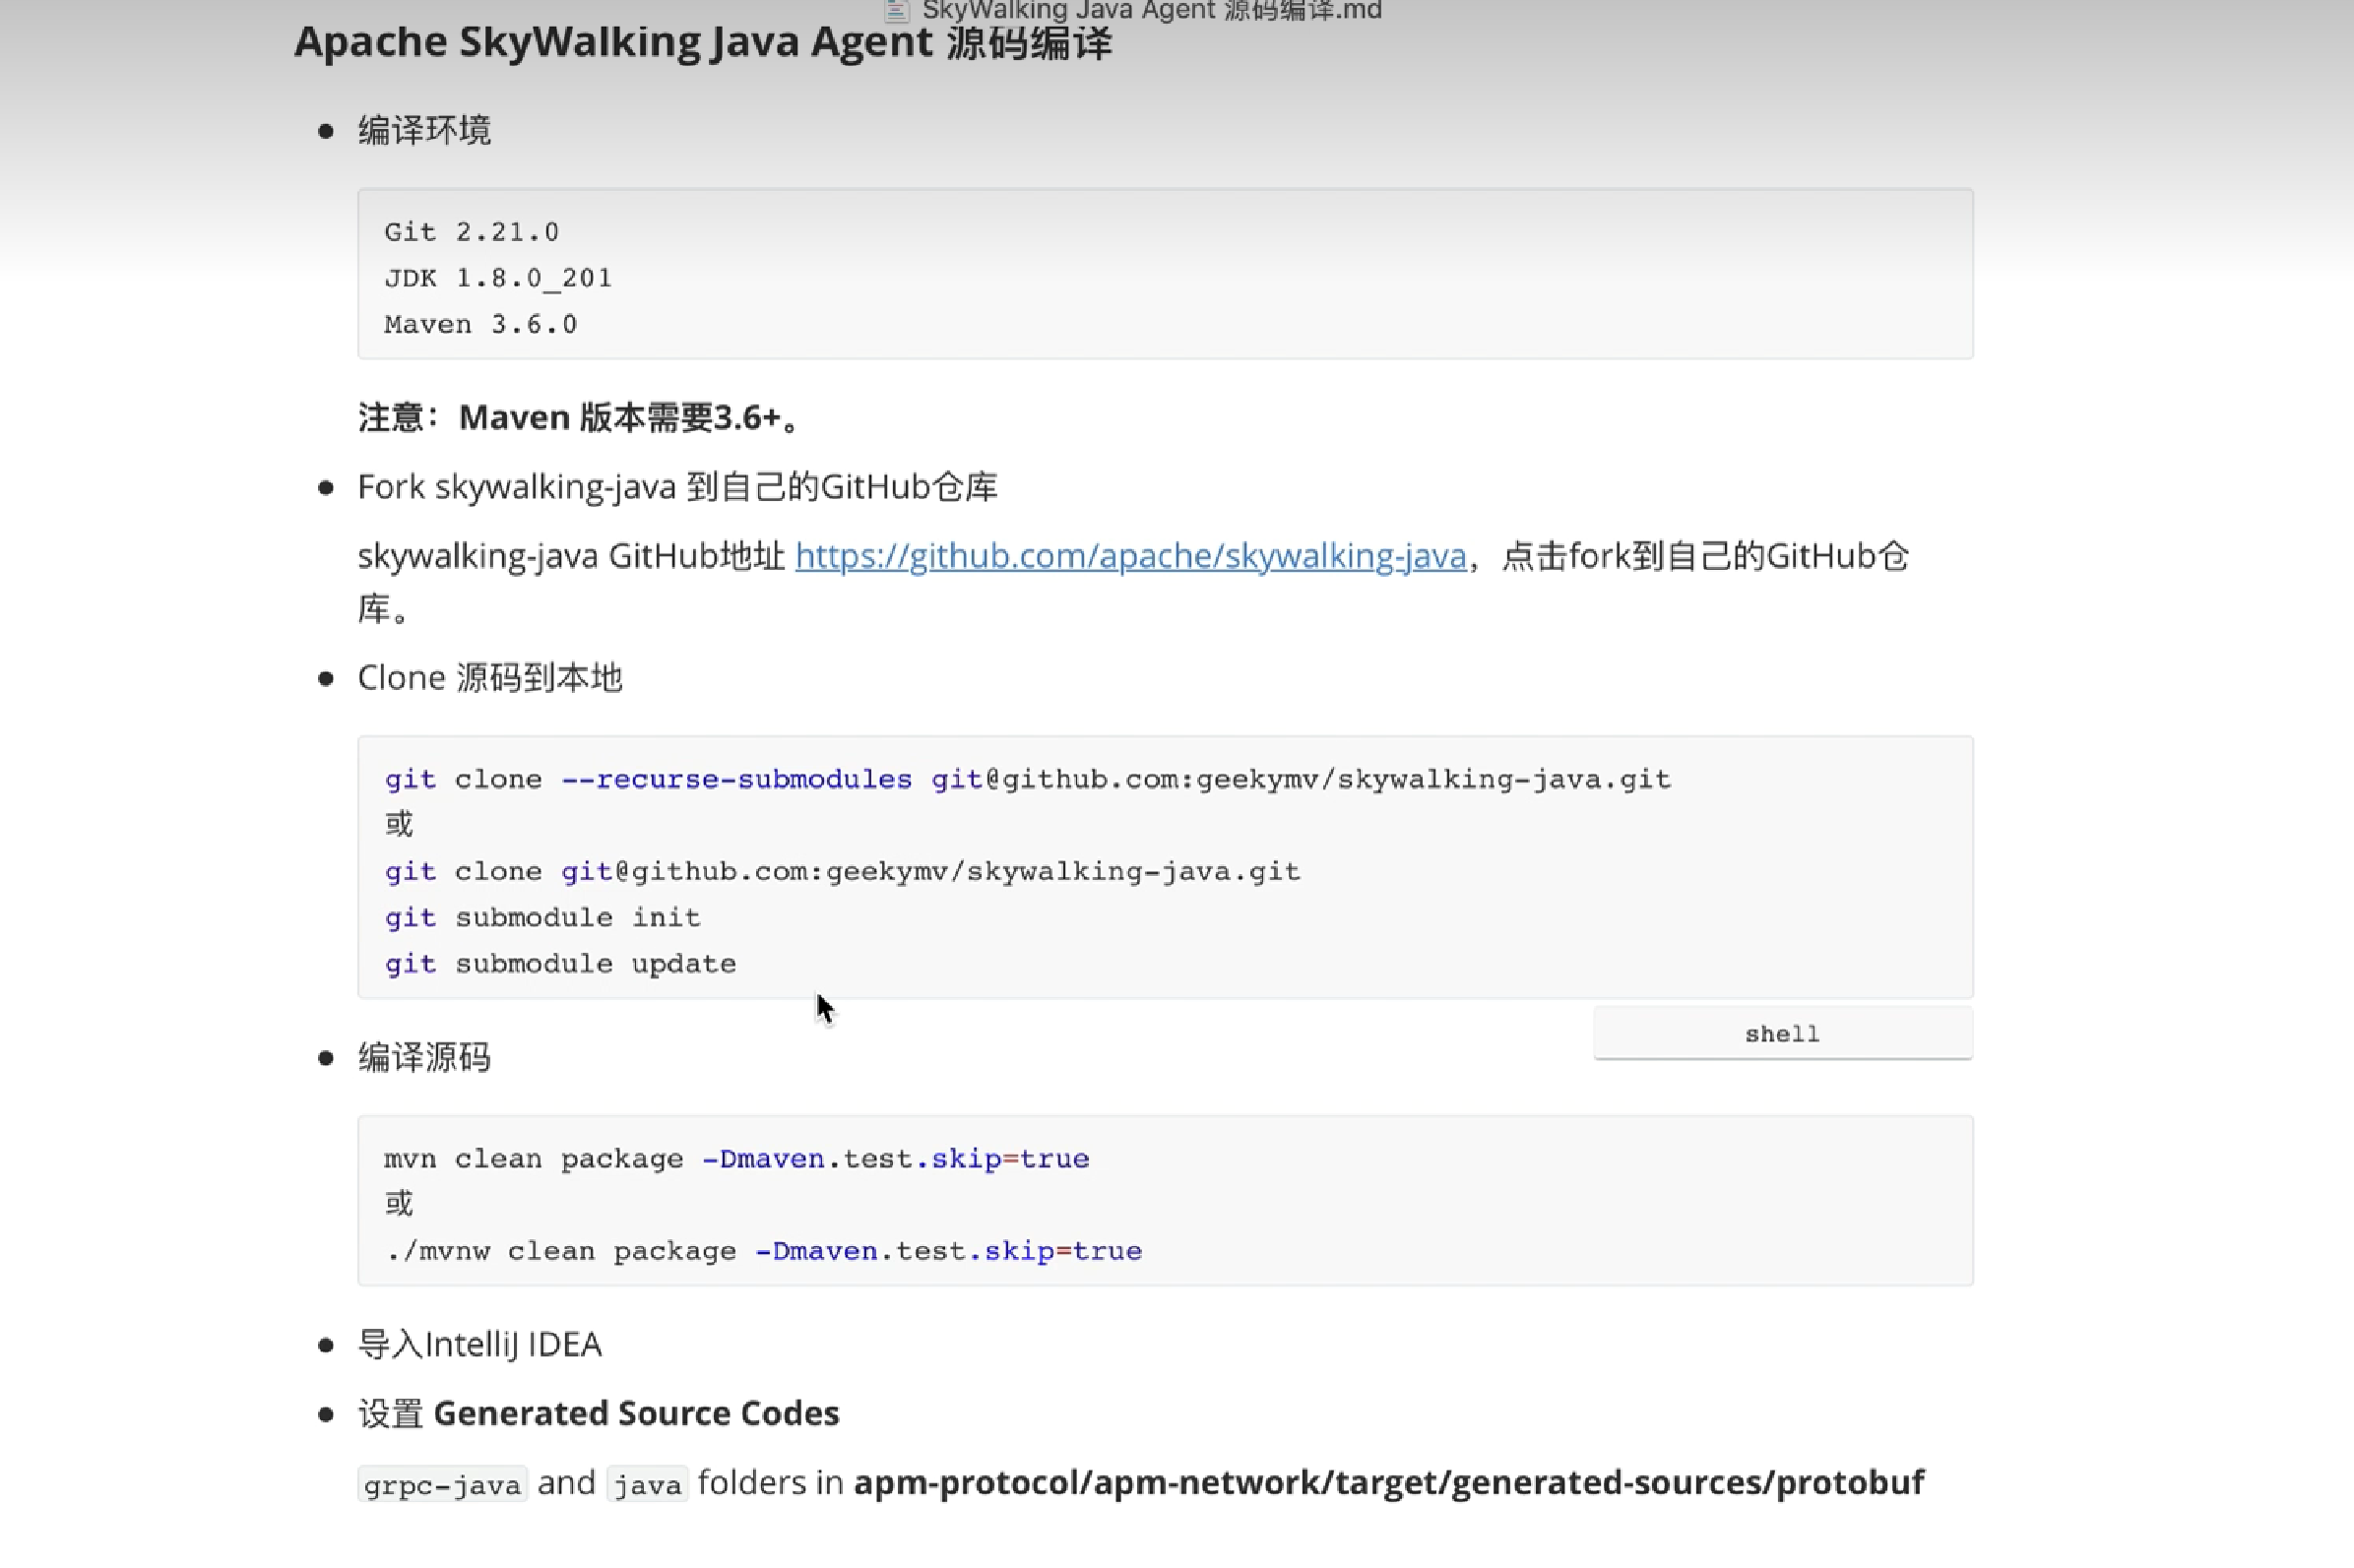Viewport: 2354px width, 1568px height.
Task: Click the git submodule update line
Action: pyautogui.click(x=560, y=963)
